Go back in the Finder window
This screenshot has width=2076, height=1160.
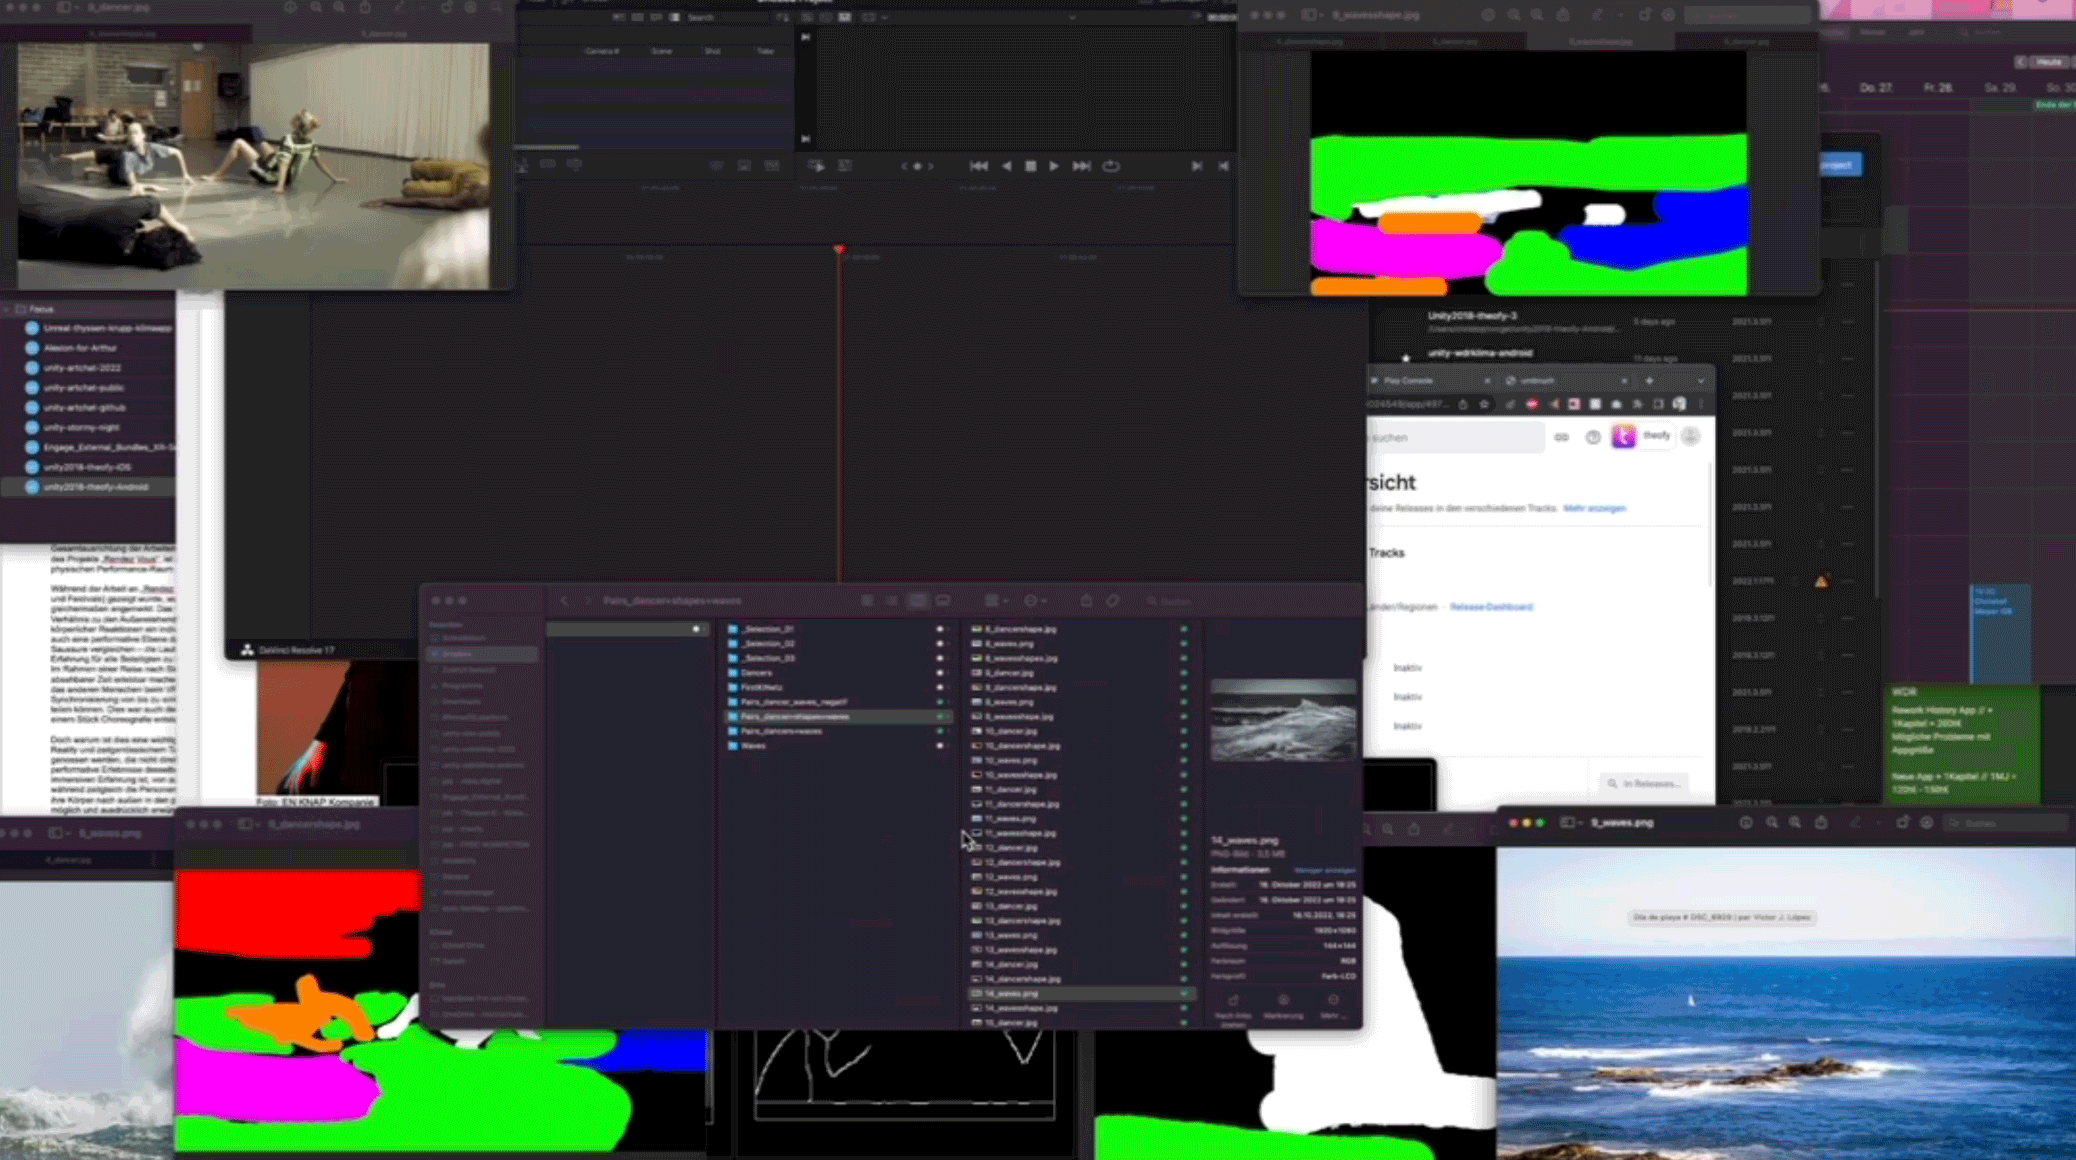[x=564, y=601]
